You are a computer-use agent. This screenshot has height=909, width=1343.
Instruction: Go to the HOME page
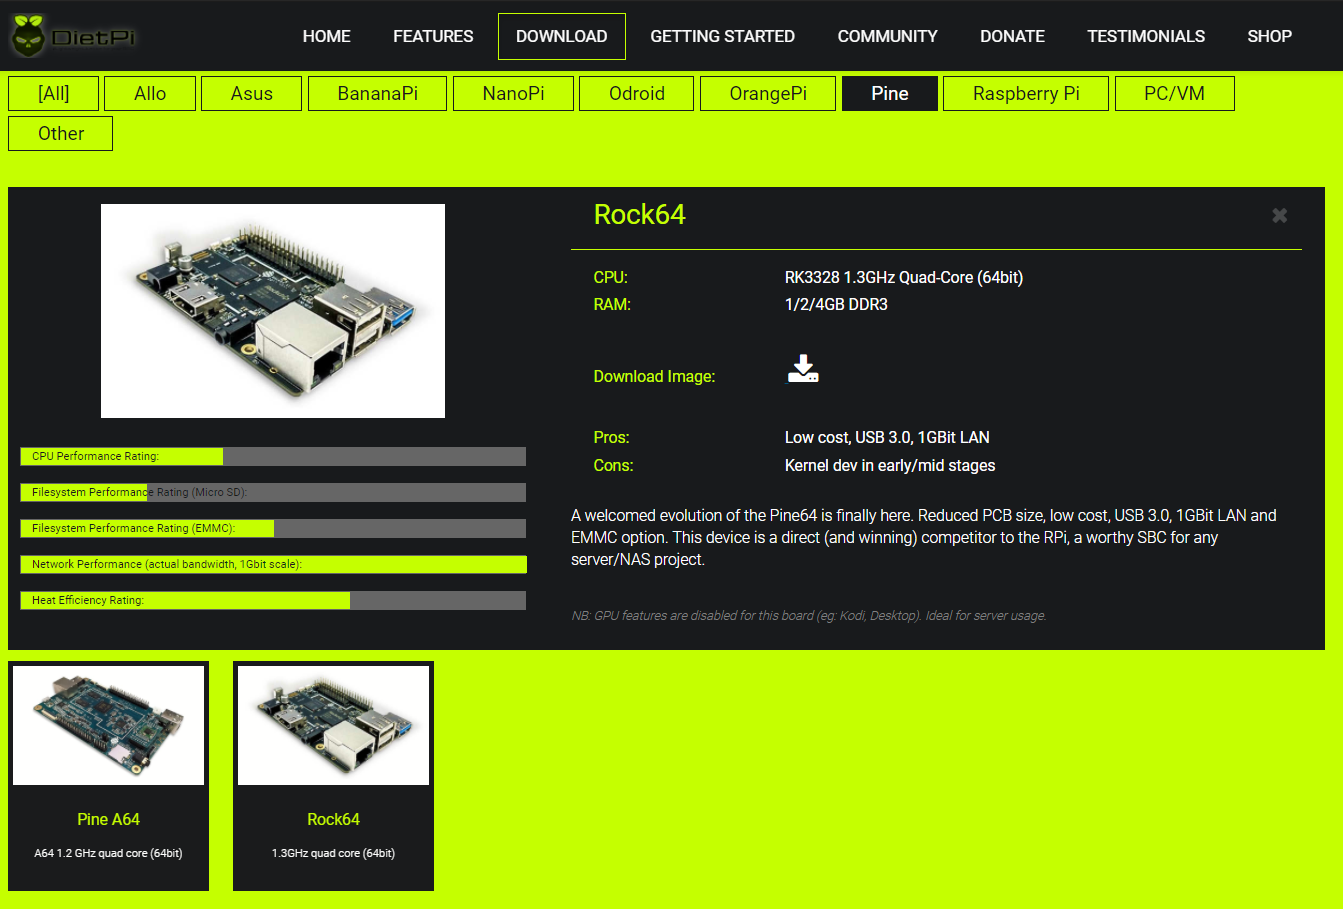[326, 36]
